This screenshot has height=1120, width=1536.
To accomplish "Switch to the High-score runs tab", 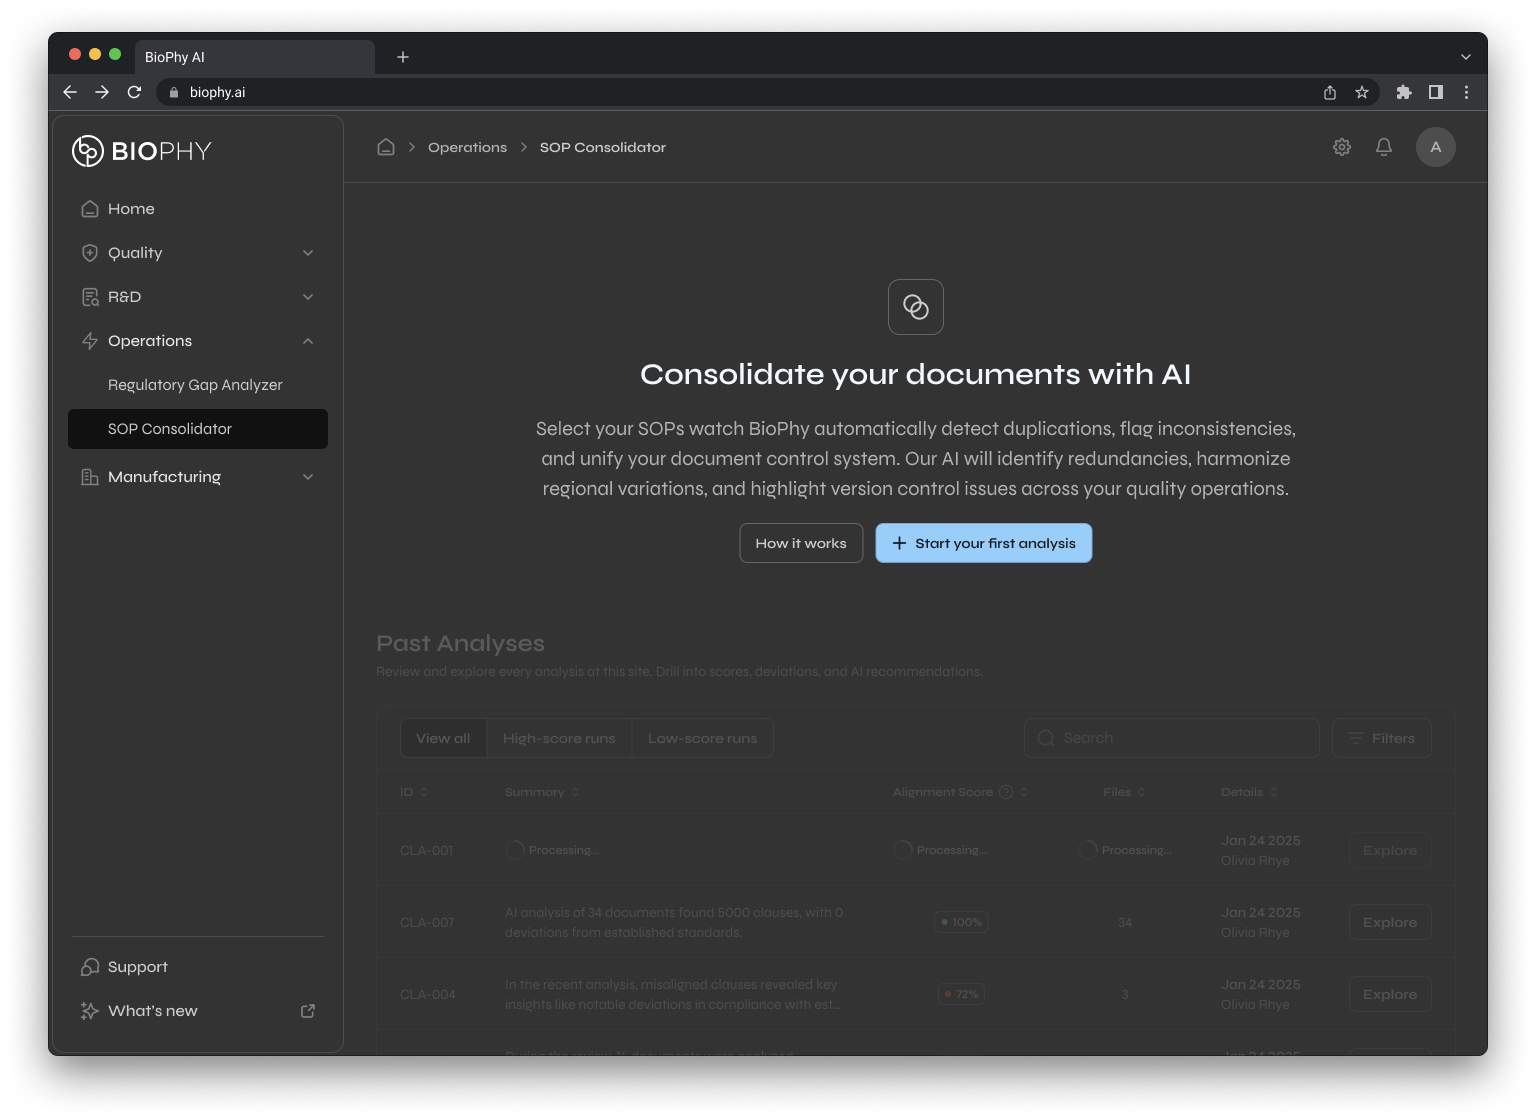I will point(559,738).
